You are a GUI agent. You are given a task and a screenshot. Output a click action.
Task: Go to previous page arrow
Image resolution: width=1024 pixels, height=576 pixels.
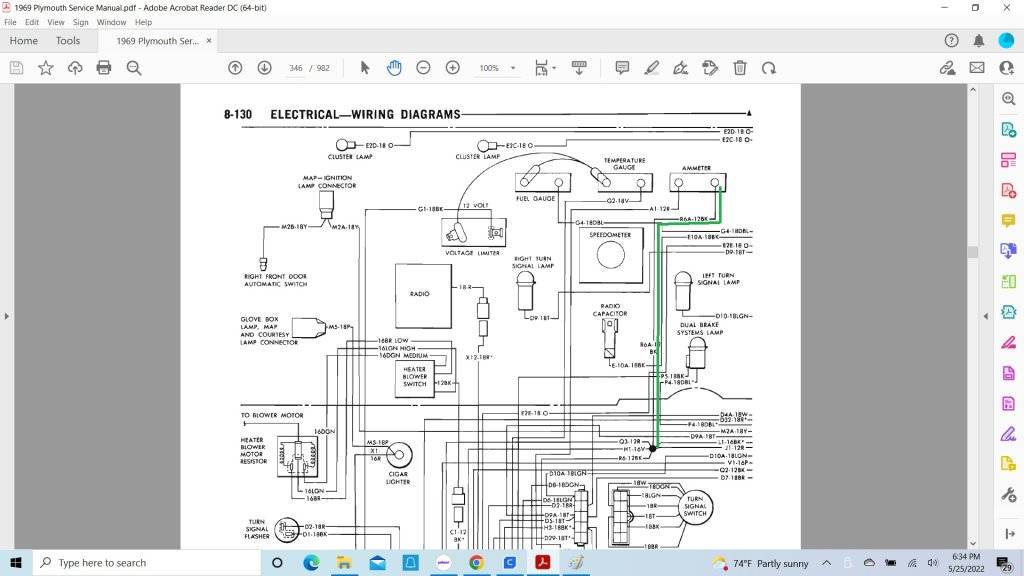tap(235, 68)
